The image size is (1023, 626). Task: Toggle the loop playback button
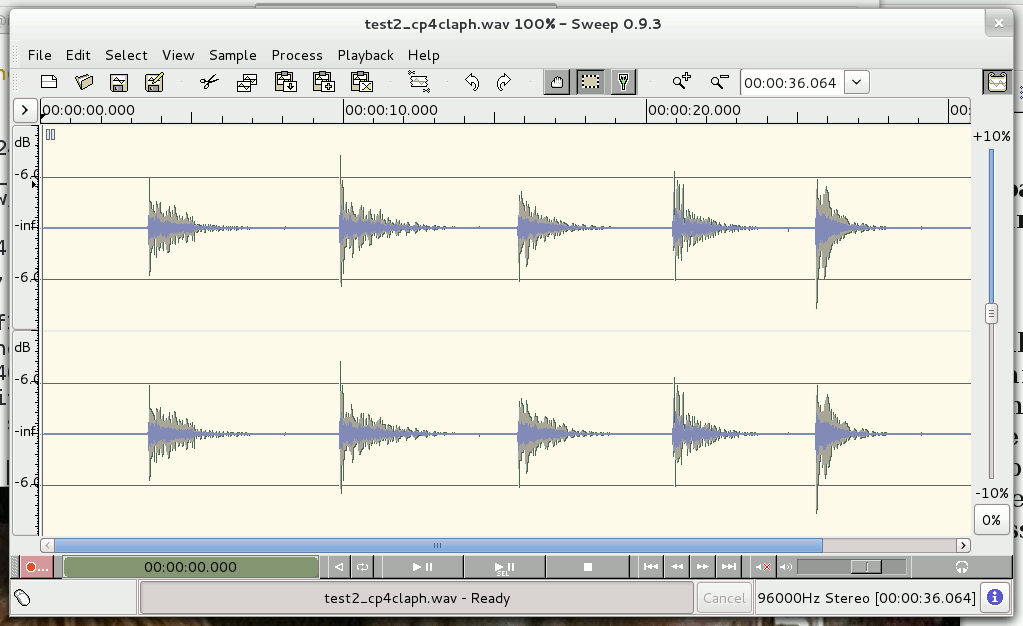[363, 567]
